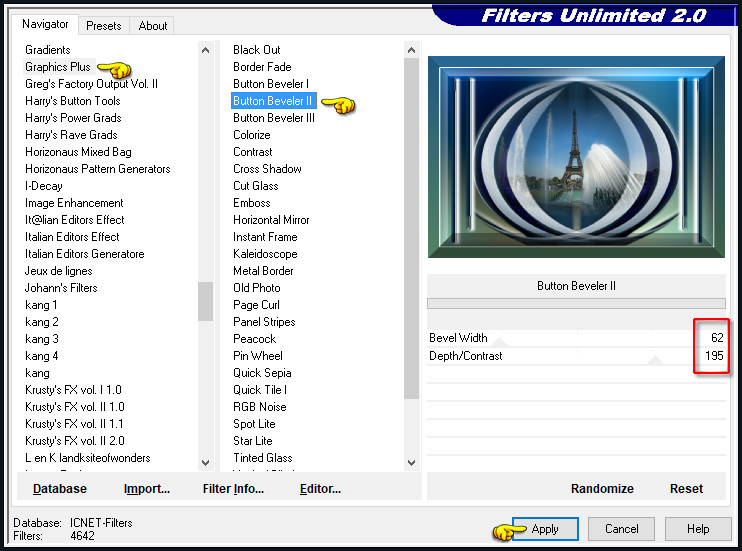The image size is (742, 551).
Task: Click the down arrow of filter list scrollbar
Action: [x=412, y=462]
